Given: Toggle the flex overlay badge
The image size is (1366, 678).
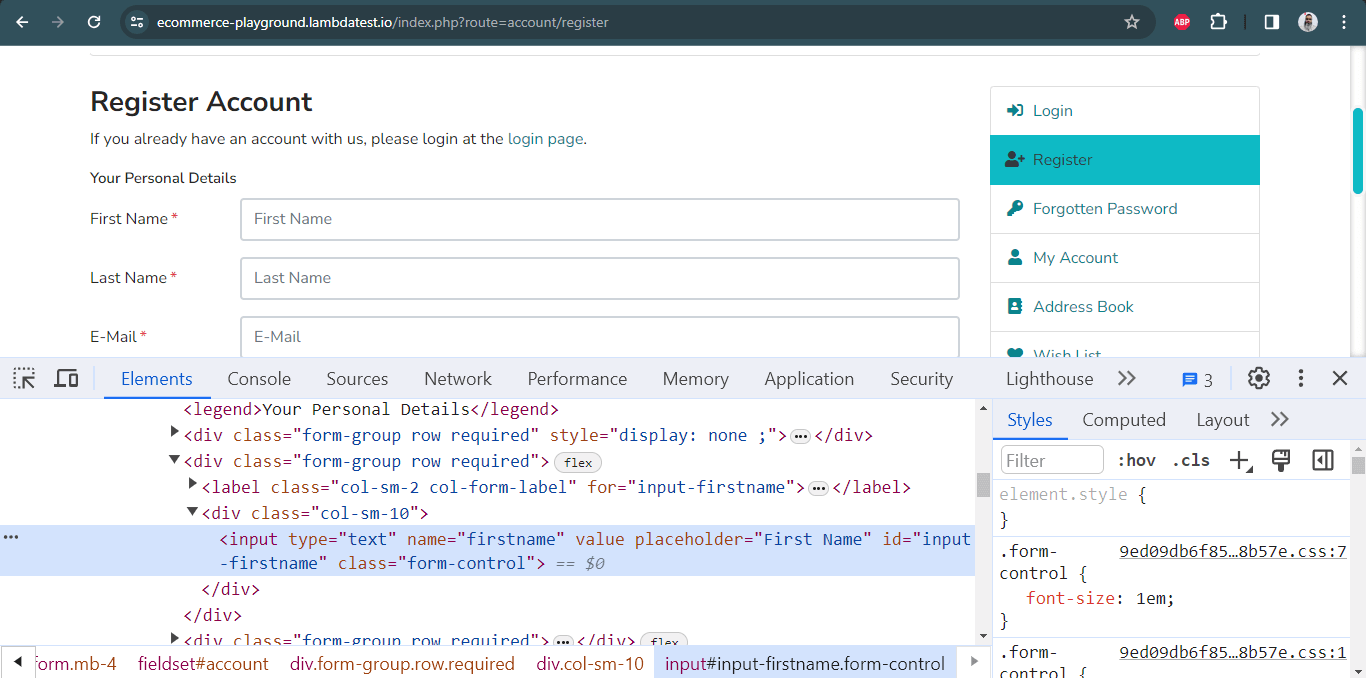Looking at the screenshot, I should (x=578, y=462).
